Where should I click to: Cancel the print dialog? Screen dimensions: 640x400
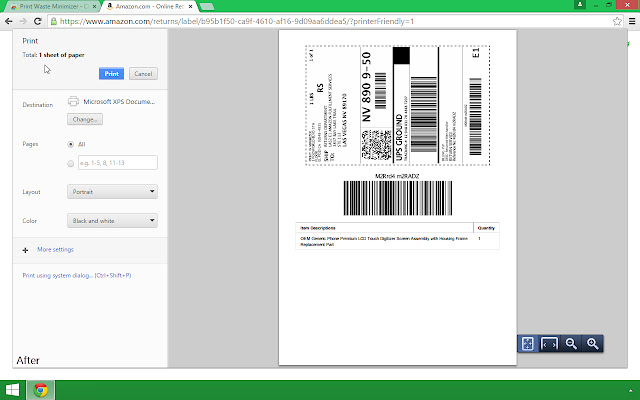[143, 73]
